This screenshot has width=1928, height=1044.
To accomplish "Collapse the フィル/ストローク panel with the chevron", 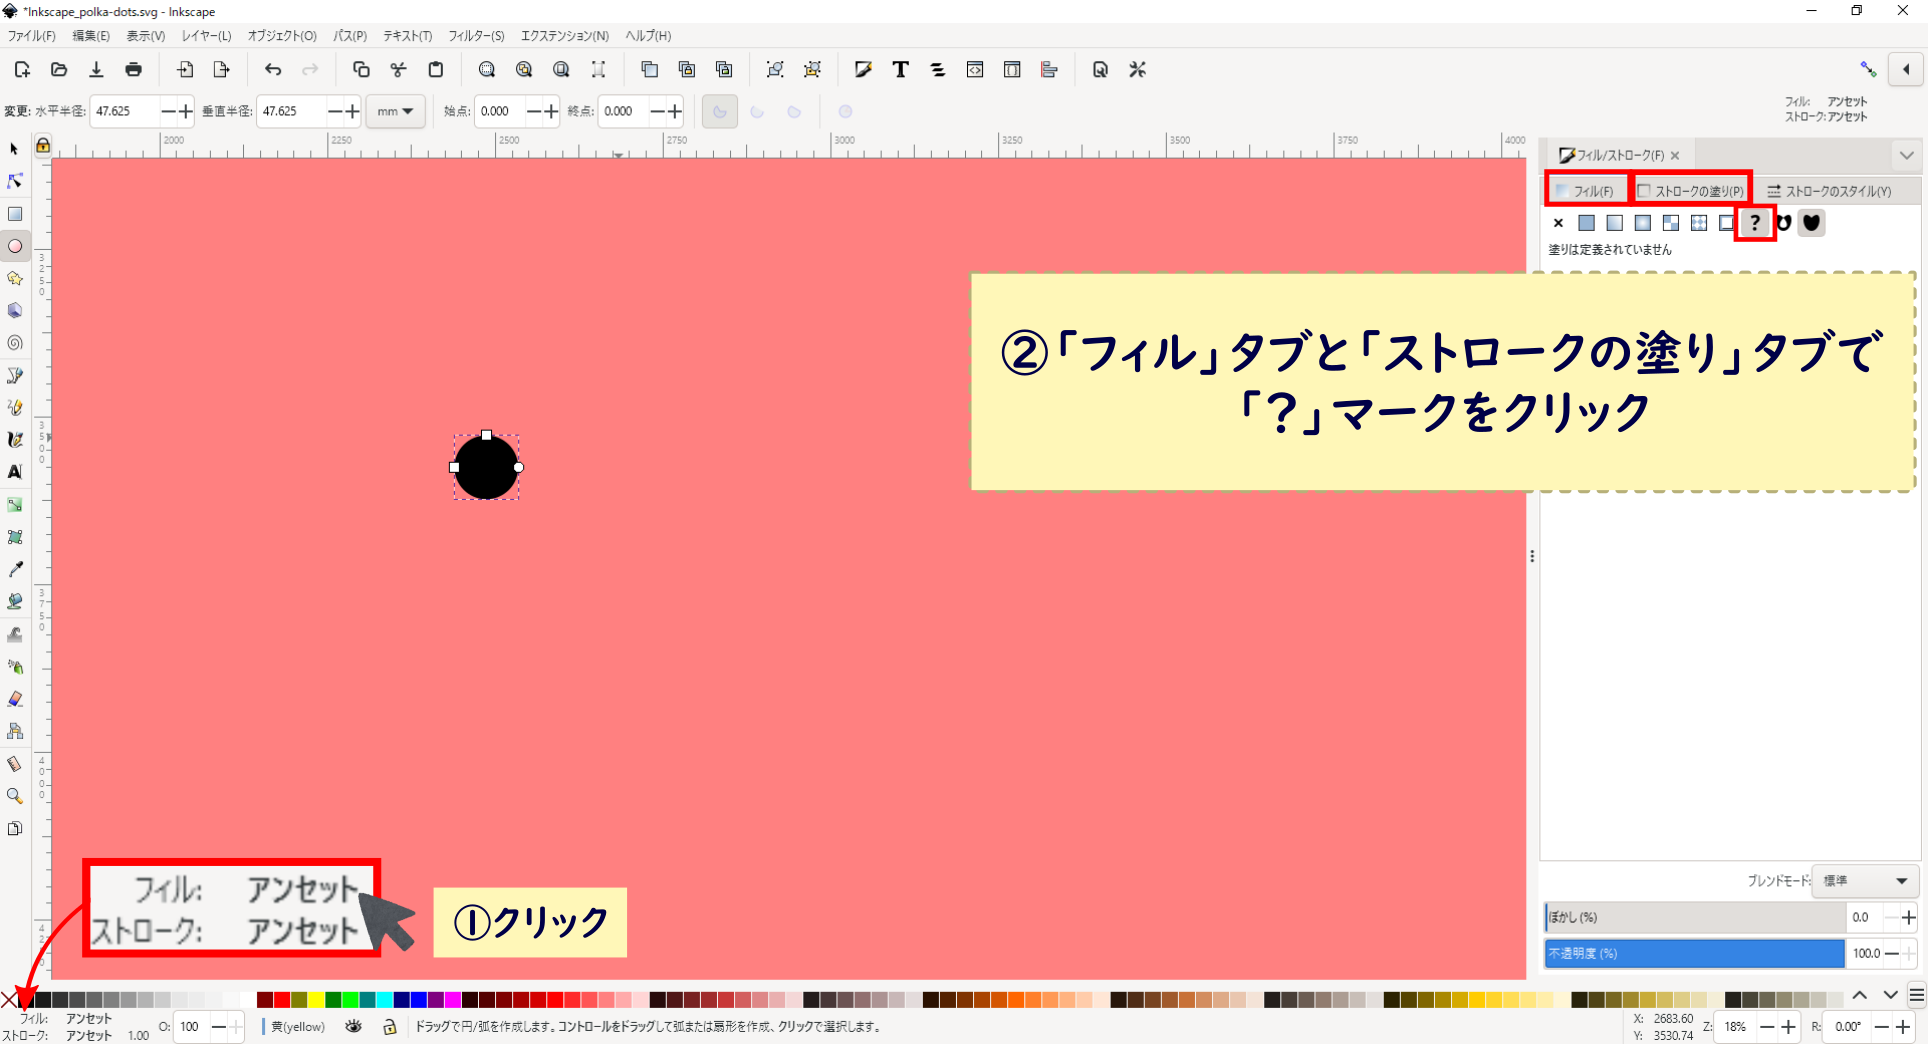I will [x=1906, y=155].
